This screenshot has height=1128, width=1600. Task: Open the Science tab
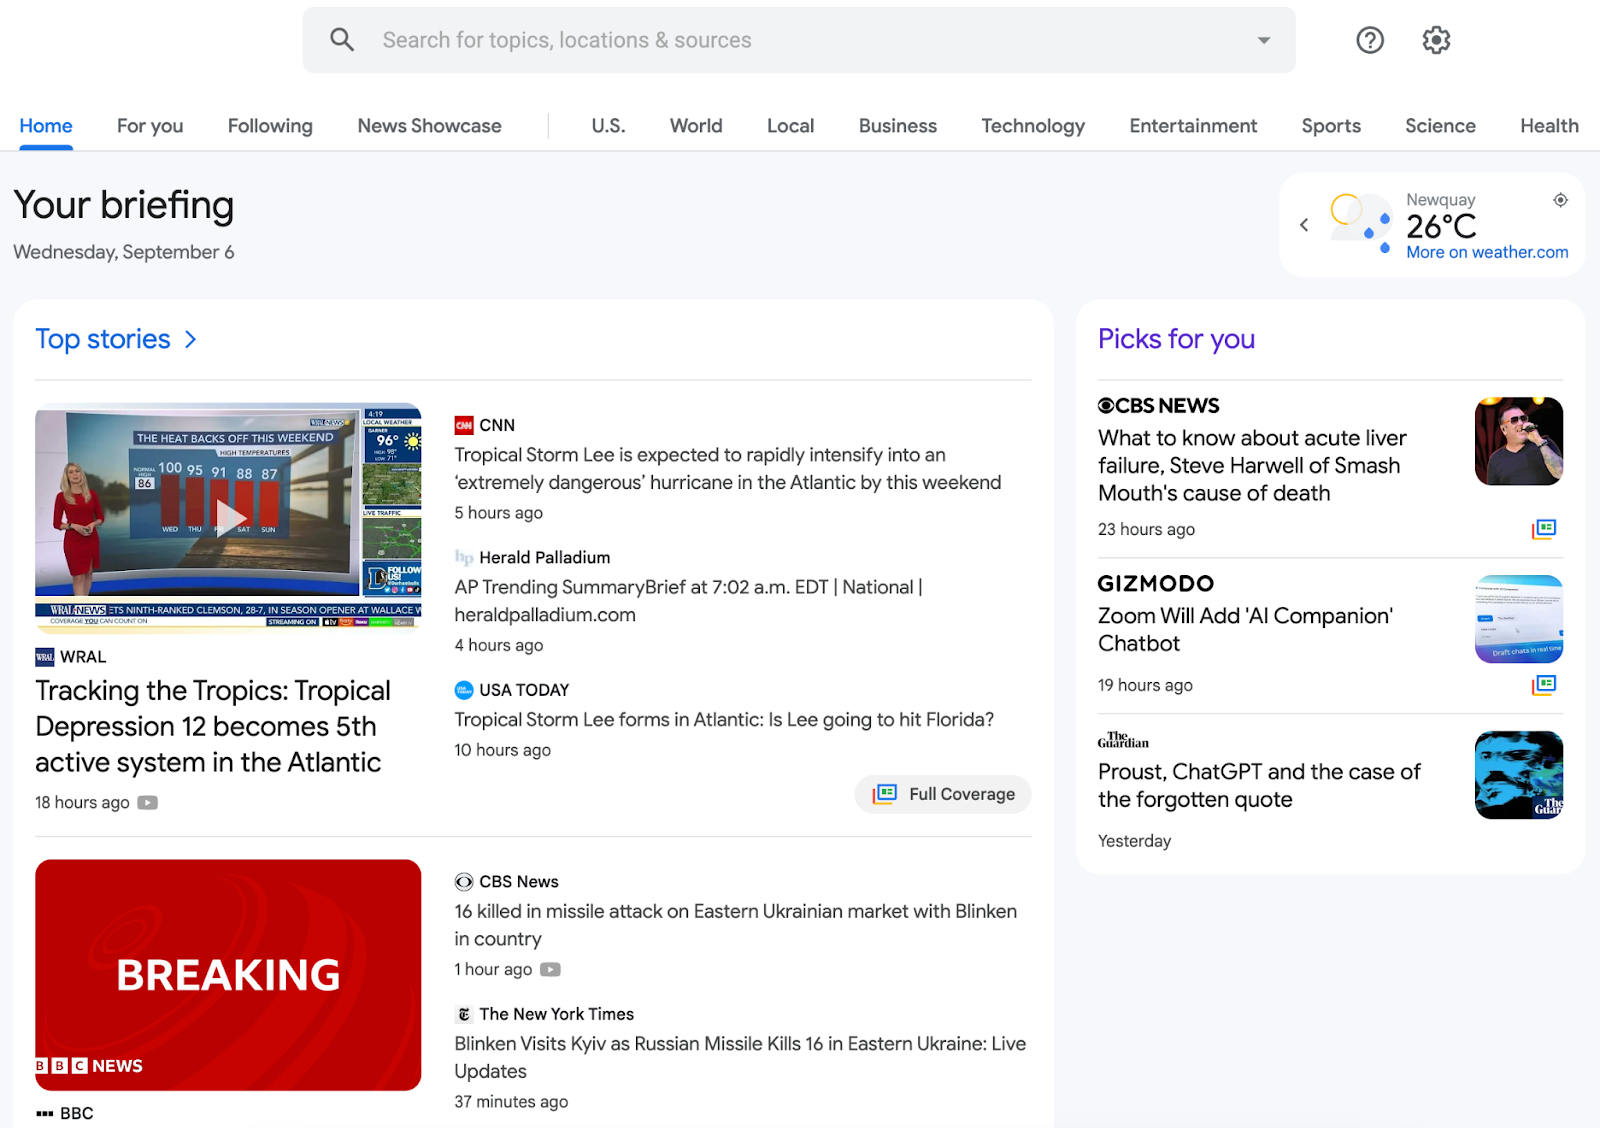1440,126
